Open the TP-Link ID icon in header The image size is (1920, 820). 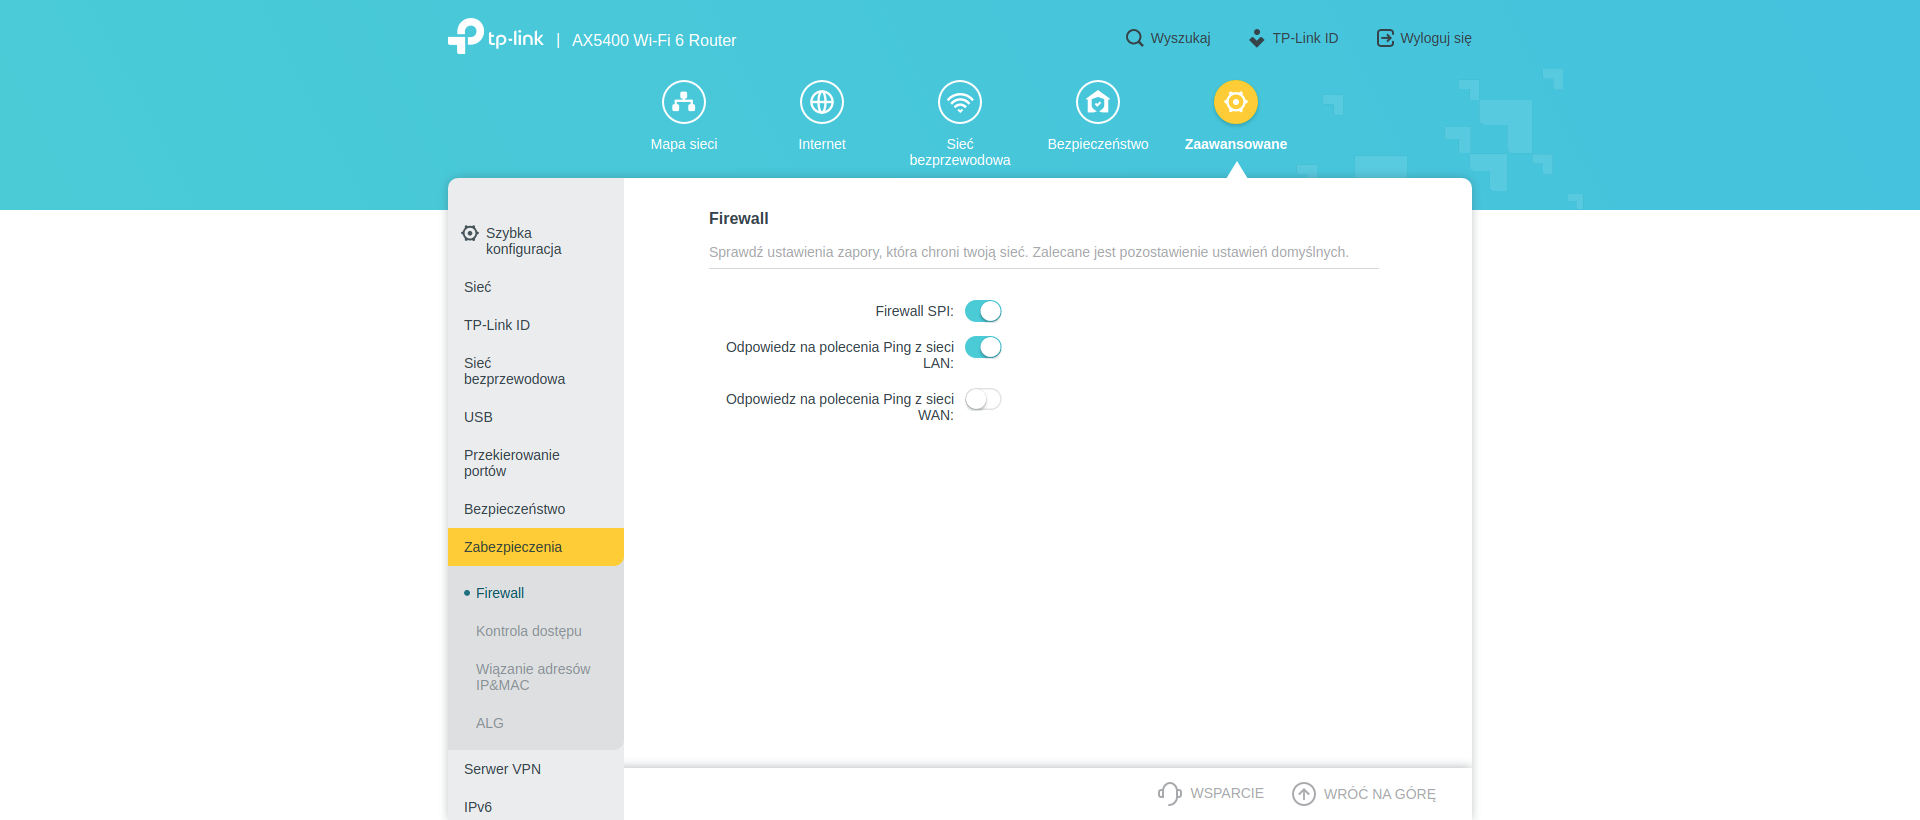point(1257,38)
